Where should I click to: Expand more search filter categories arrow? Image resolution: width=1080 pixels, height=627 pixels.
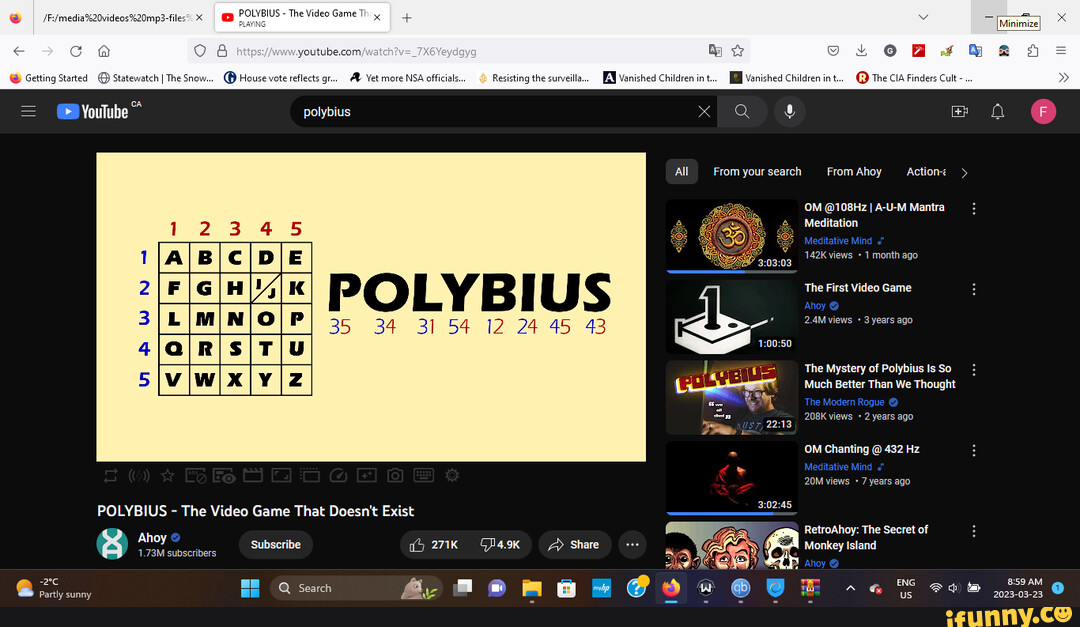(x=964, y=172)
